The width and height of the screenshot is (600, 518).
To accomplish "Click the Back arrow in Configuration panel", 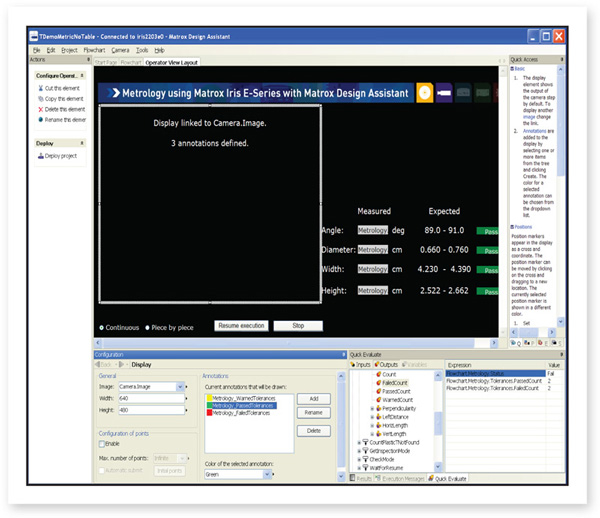I will (x=98, y=365).
